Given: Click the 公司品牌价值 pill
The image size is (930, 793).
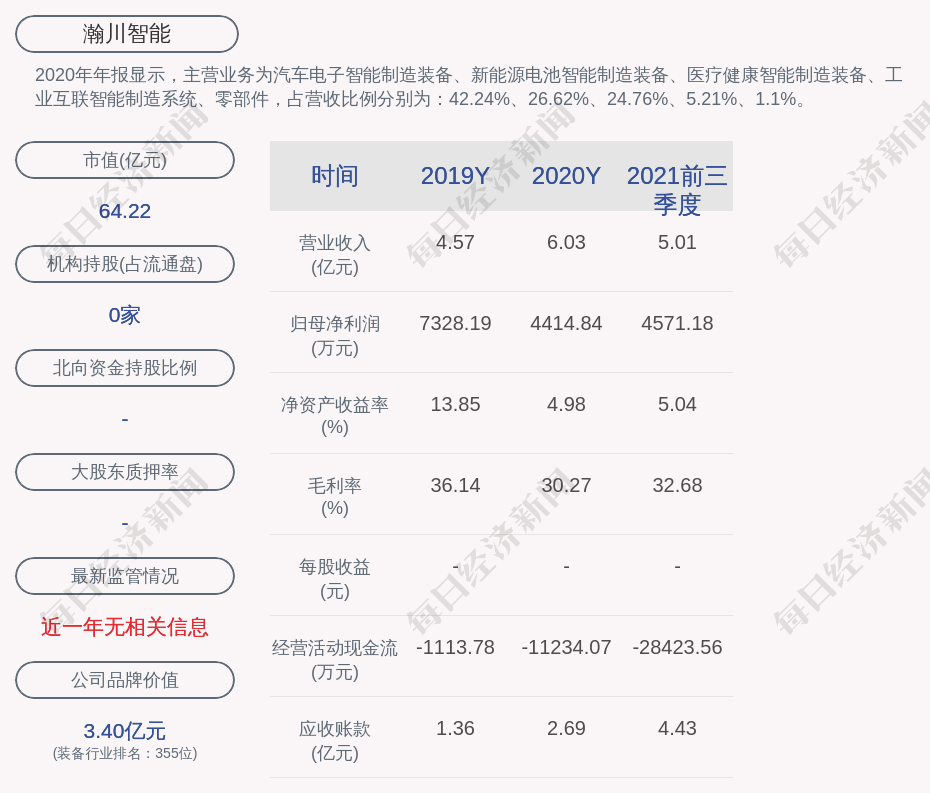Looking at the screenshot, I should tap(125, 680).
